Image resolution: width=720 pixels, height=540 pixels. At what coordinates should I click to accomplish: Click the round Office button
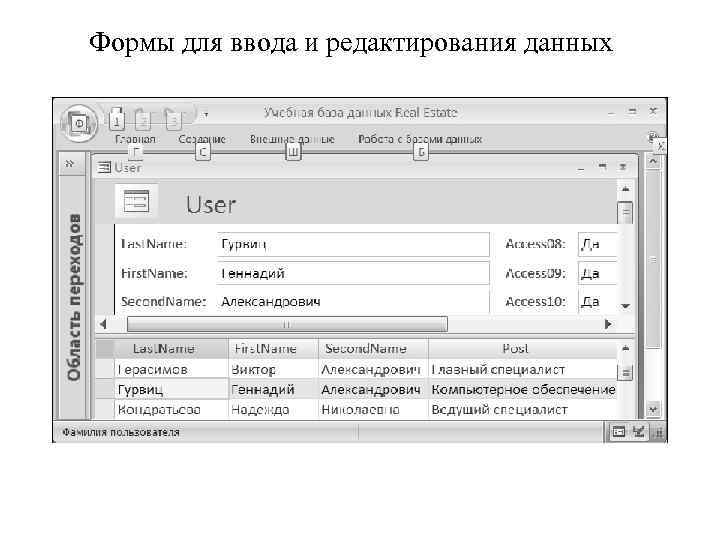79,123
